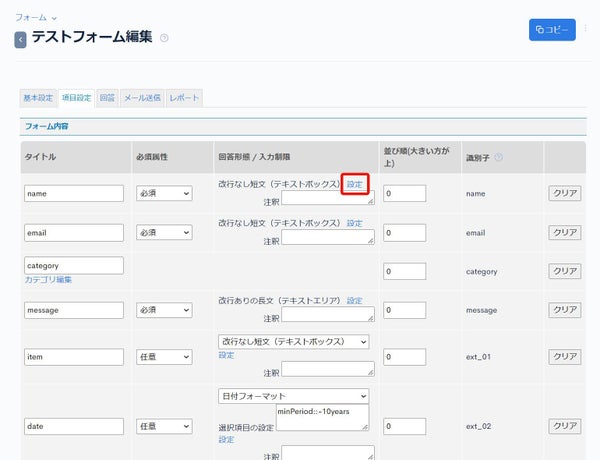Viewport: 600px width, 460px height.
Task: Switch to the メール送信 tab
Action: click(x=142, y=98)
